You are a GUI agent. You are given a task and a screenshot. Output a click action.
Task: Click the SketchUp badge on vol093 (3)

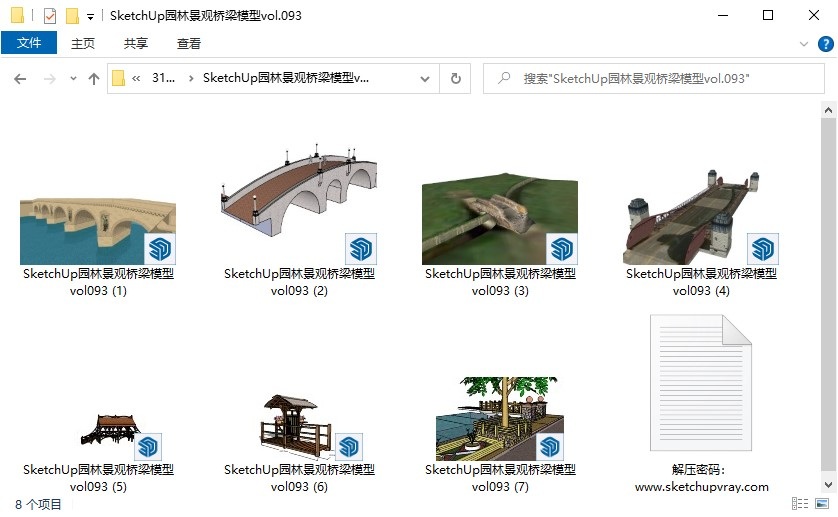[x=562, y=249]
